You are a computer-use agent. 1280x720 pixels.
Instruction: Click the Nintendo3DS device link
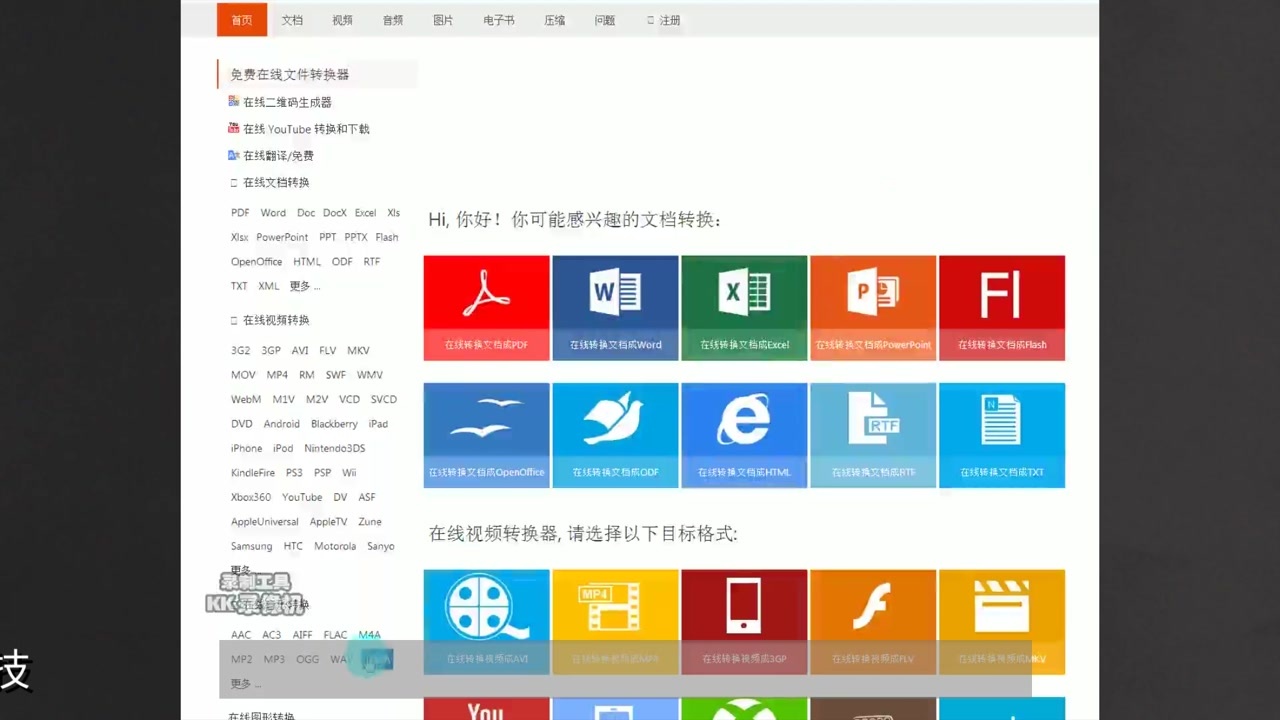pyautogui.click(x=335, y=448)
